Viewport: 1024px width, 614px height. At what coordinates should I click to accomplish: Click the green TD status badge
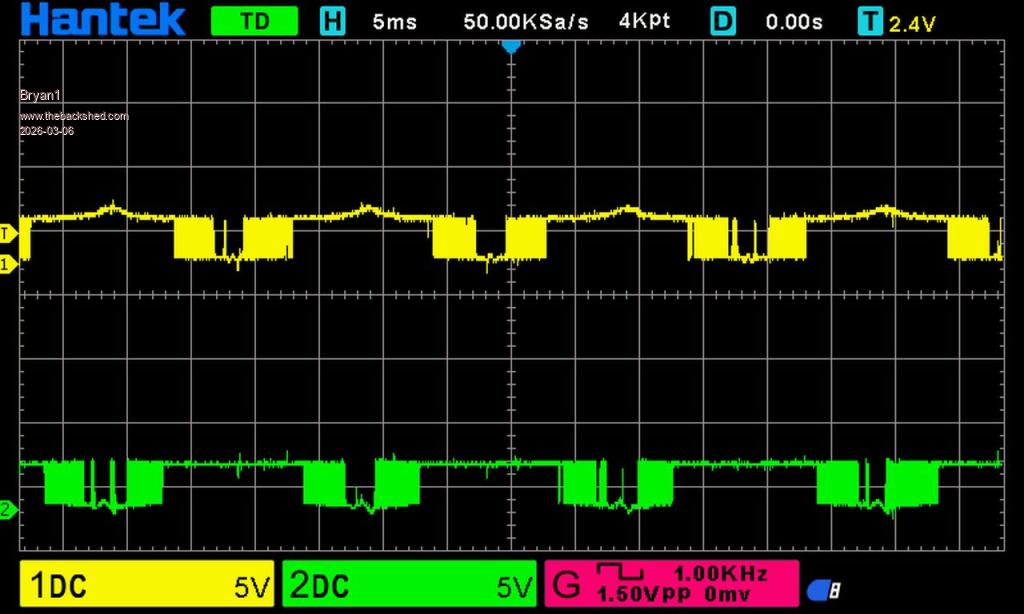click(x=254, y=21)
